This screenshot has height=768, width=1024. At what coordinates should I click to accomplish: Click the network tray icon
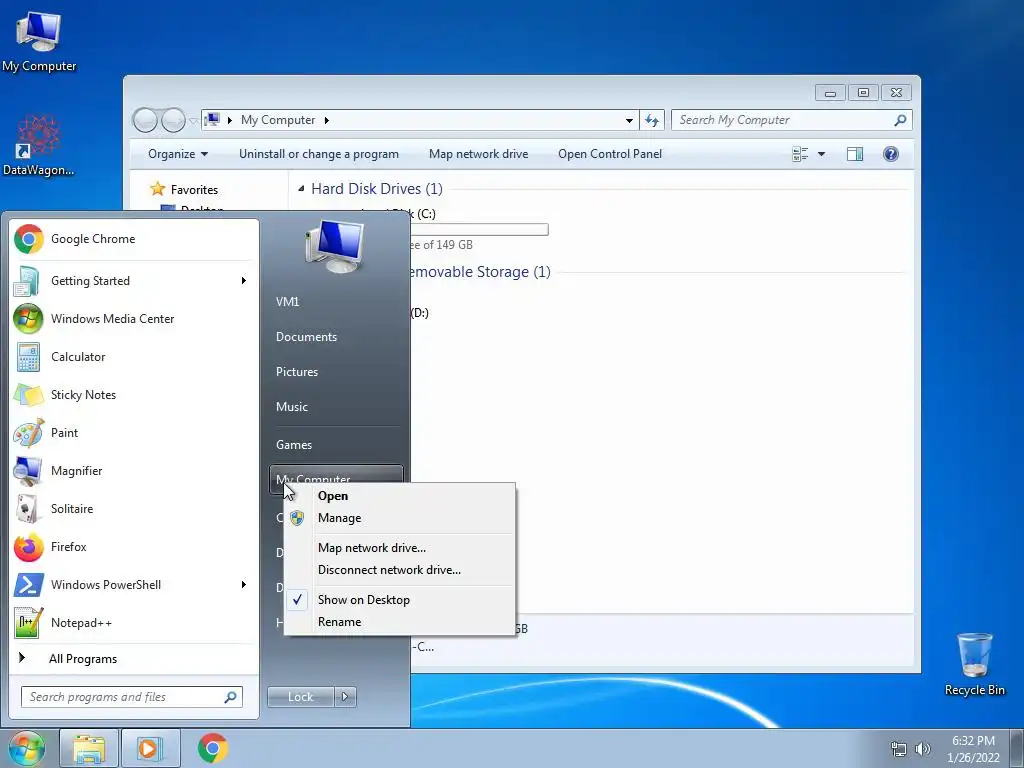click(x=899, y=749)
